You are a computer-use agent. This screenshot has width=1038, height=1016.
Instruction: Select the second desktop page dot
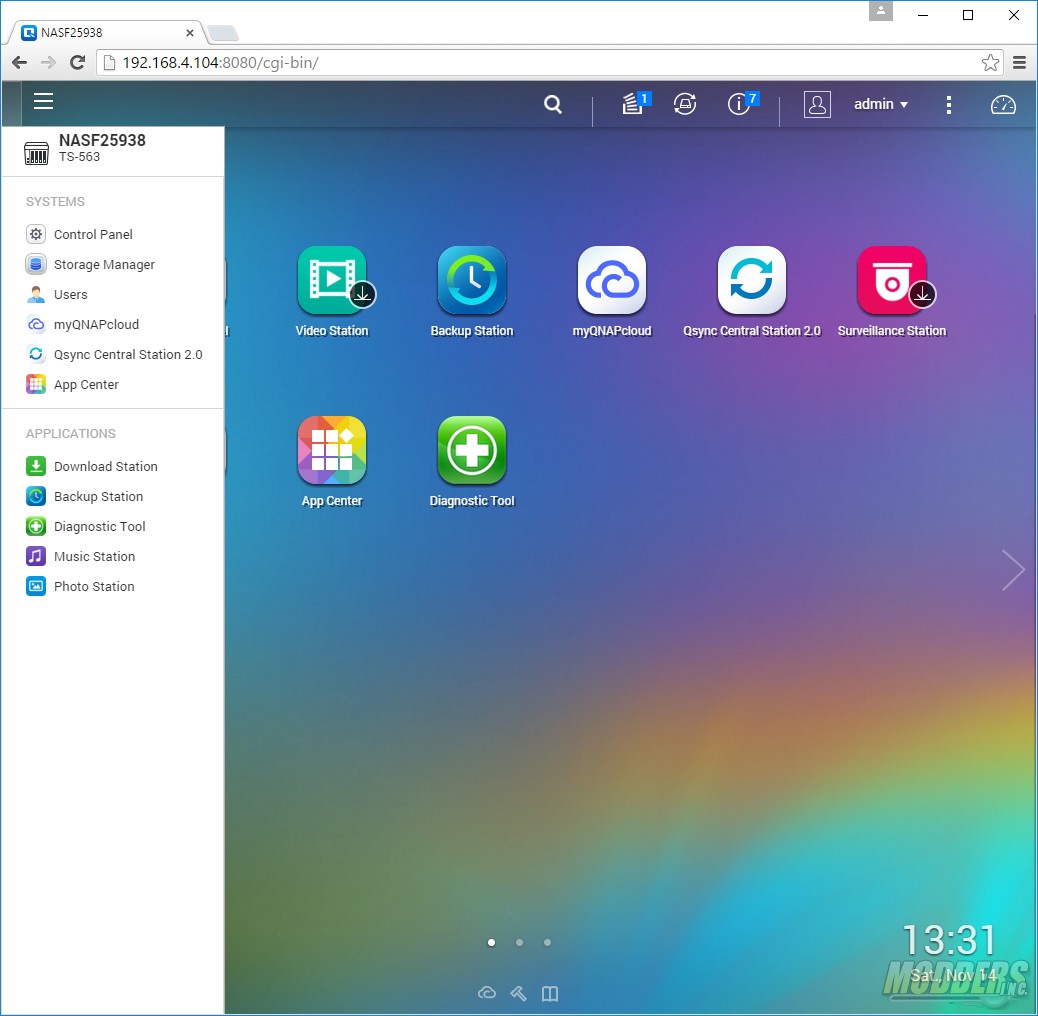(x=520, y=943)
